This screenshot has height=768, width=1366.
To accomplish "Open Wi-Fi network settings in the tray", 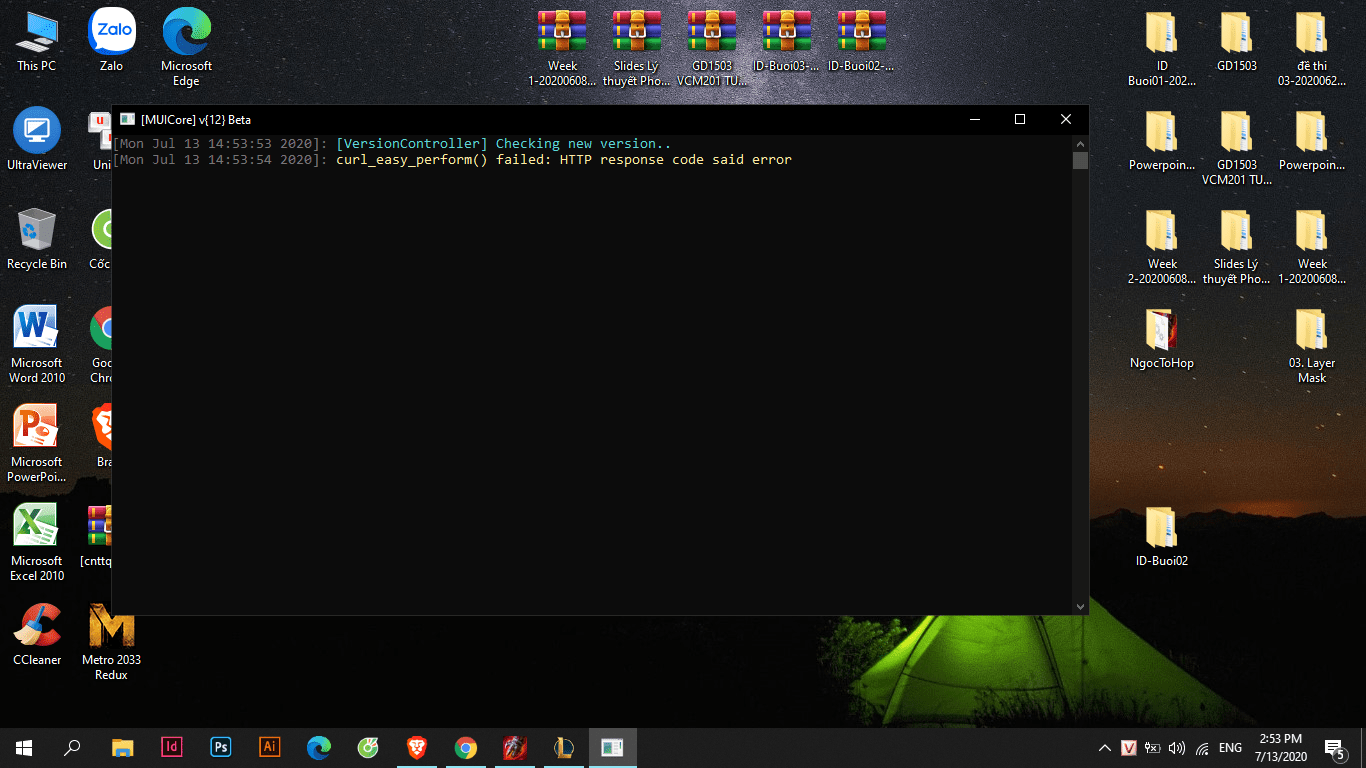I will pyautogui.click(x=1202, y=748).
